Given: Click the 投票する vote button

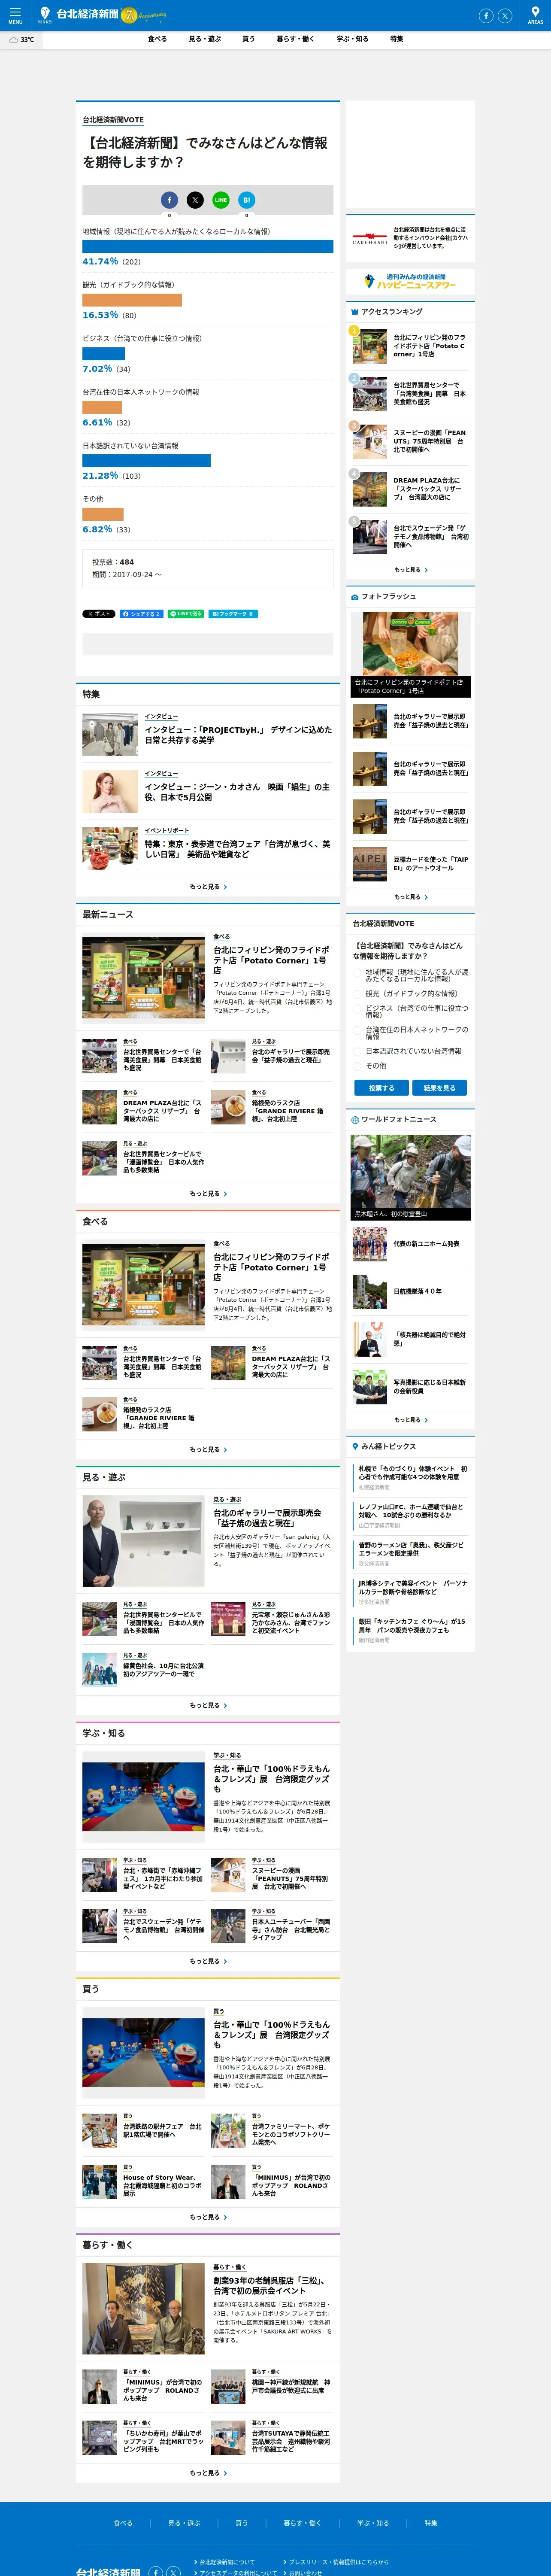Looking at the screenshot, I should click(x=381, y=1088).
